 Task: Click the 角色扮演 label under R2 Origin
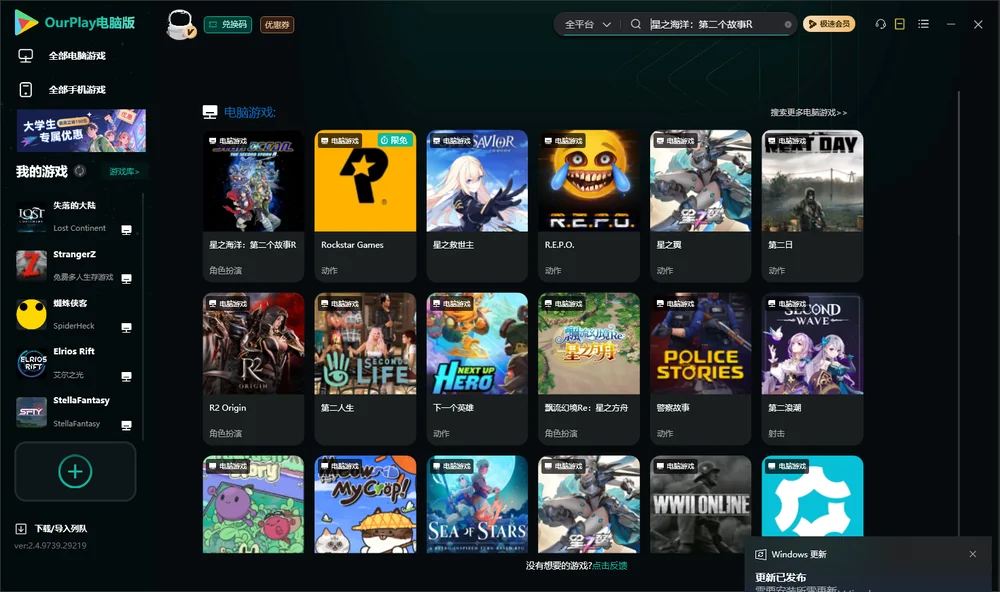(225, 433)
